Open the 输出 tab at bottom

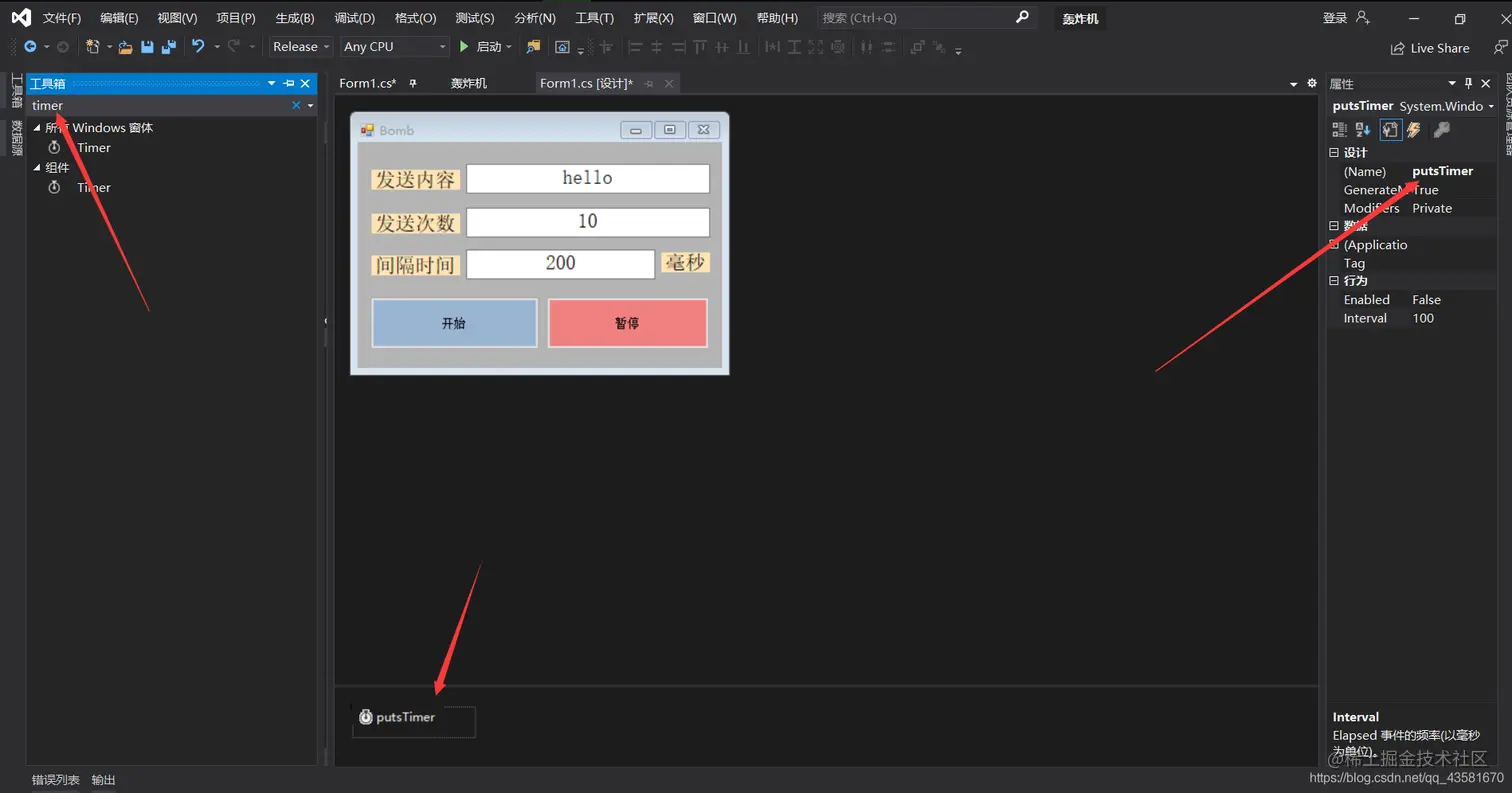pyautogui.click(x=104, y=780)
